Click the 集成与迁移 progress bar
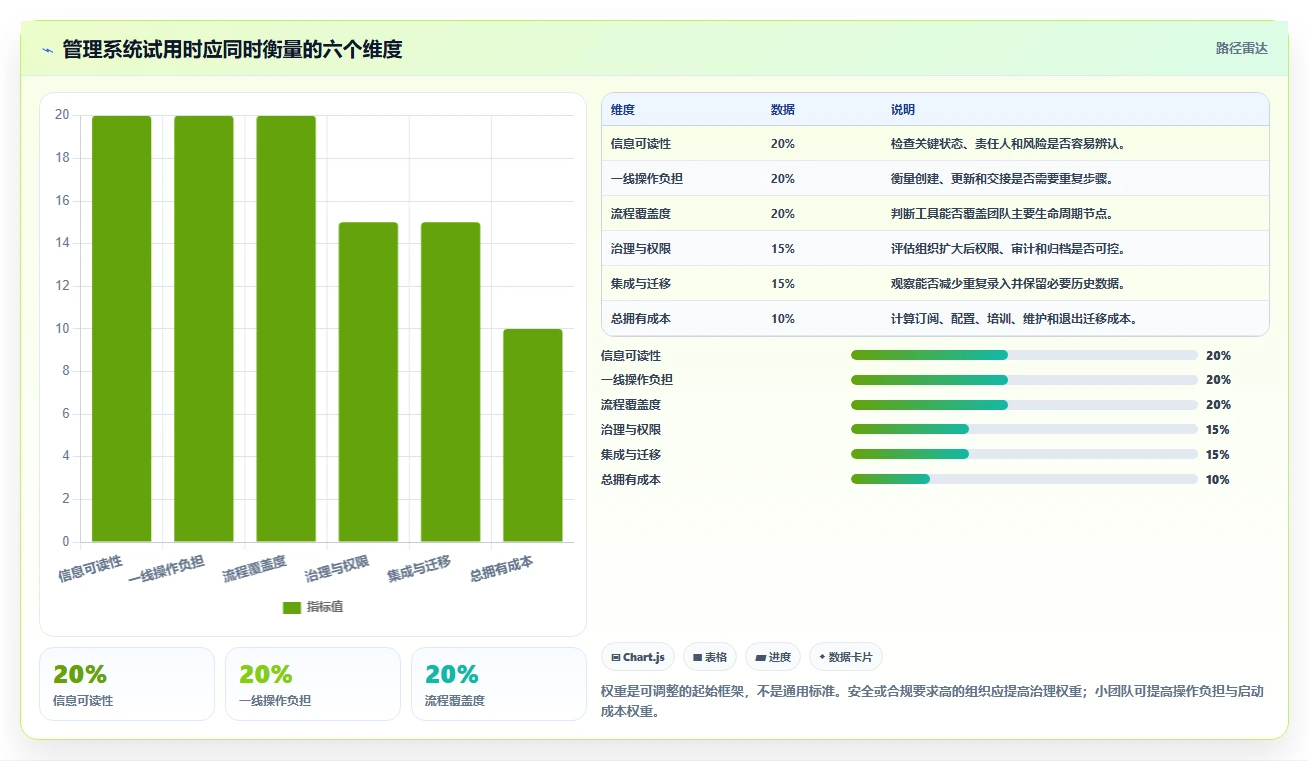The image size is (1309, 761). click(x=1024, y=454)
